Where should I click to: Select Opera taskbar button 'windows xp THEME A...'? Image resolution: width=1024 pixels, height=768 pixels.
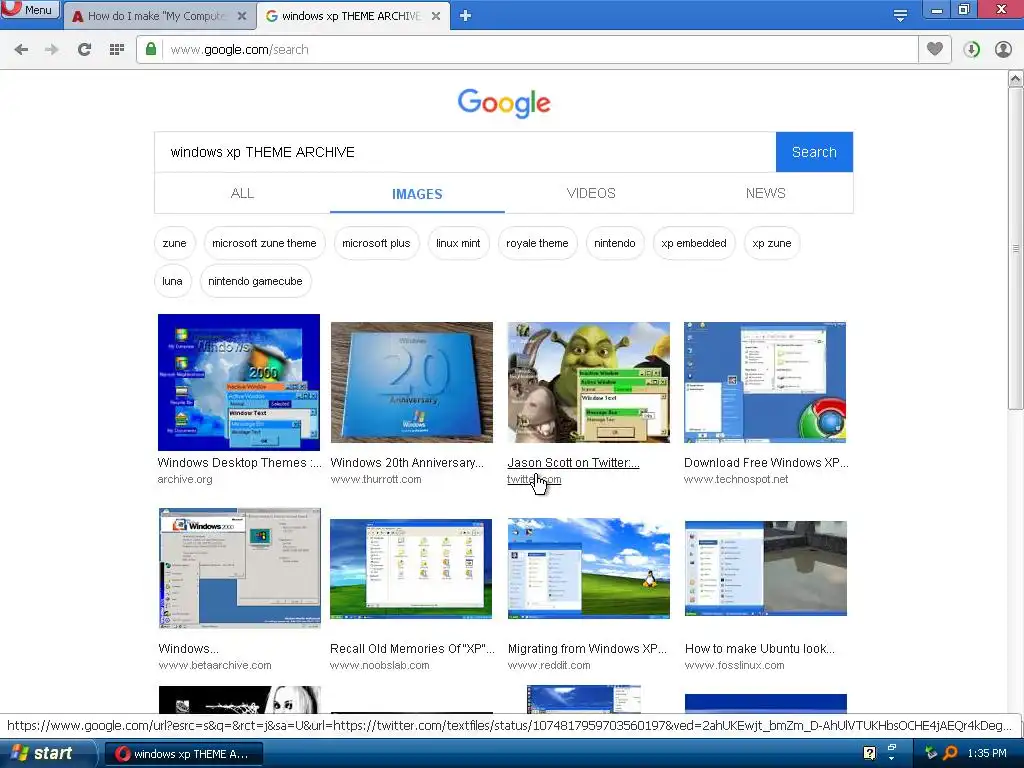click(184, 754)
